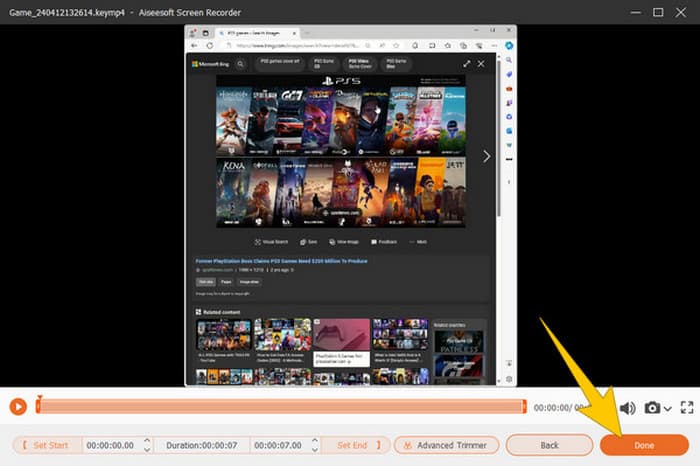Close the Aiseesoft Screen Recorder window
Image resolution: width=700 pixels, height=466 pixels.
tap(680, 12)
